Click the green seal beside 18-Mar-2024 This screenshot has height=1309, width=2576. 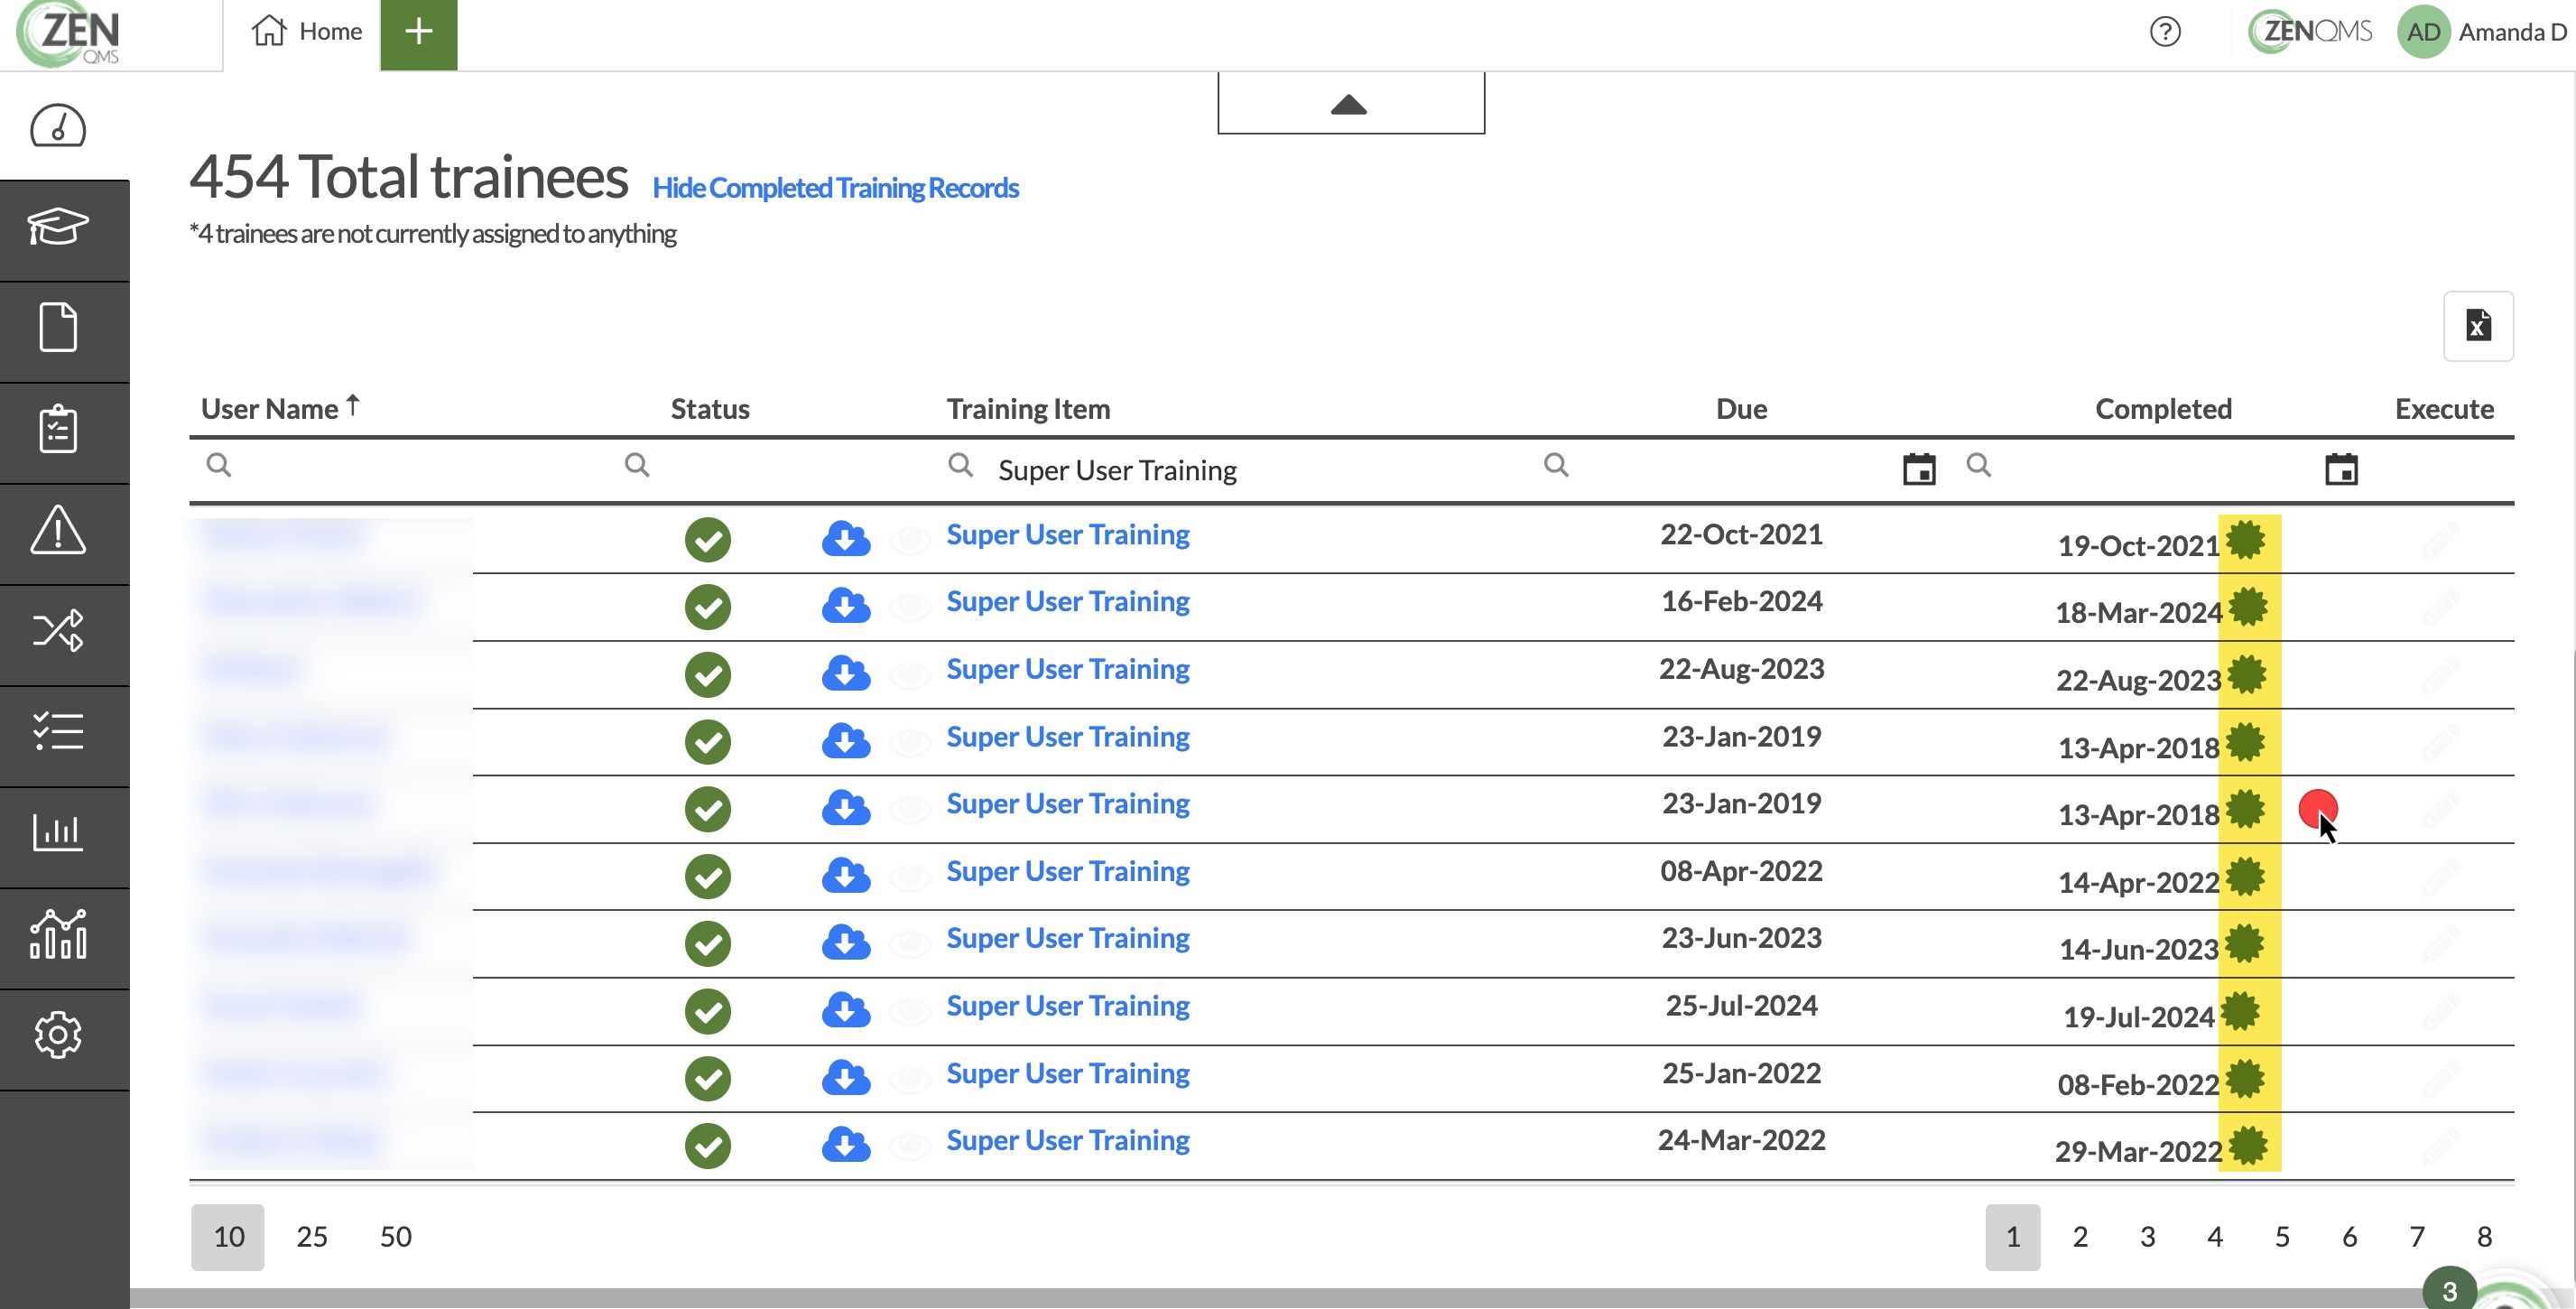pos(2247,607)
